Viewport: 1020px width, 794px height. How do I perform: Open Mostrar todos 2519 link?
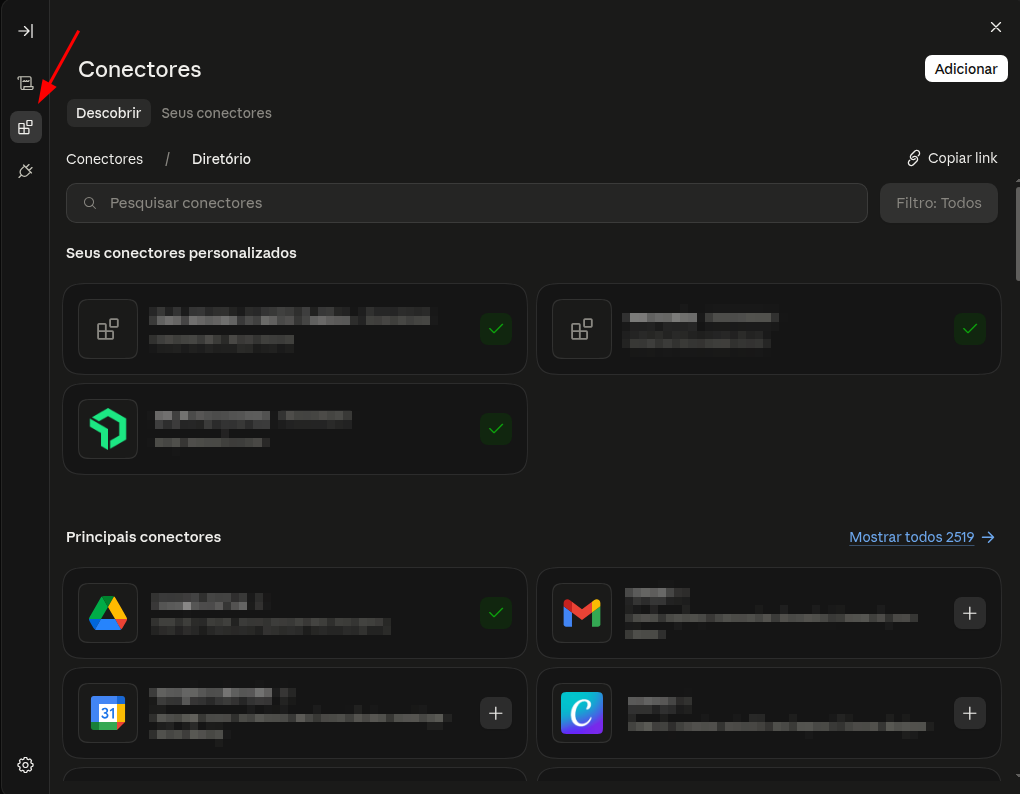pos(911,537)
